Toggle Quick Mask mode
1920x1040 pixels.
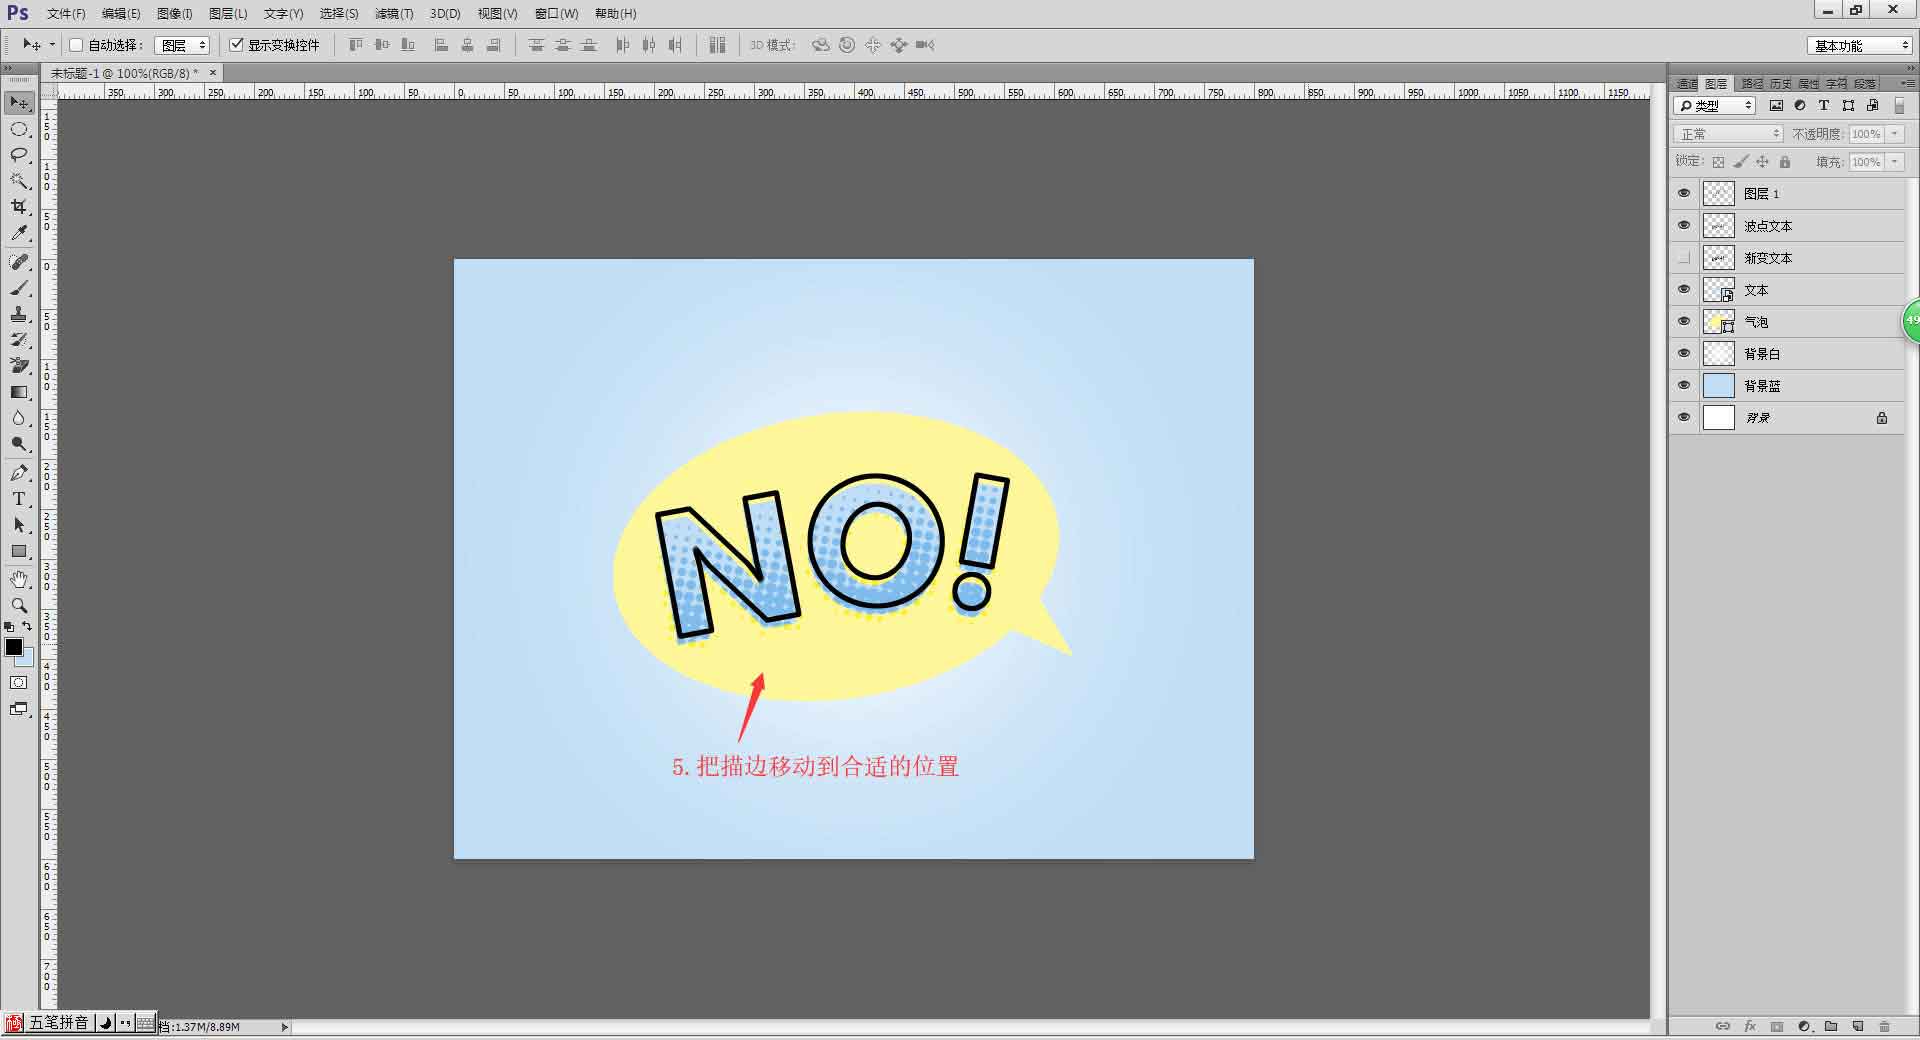19,683
